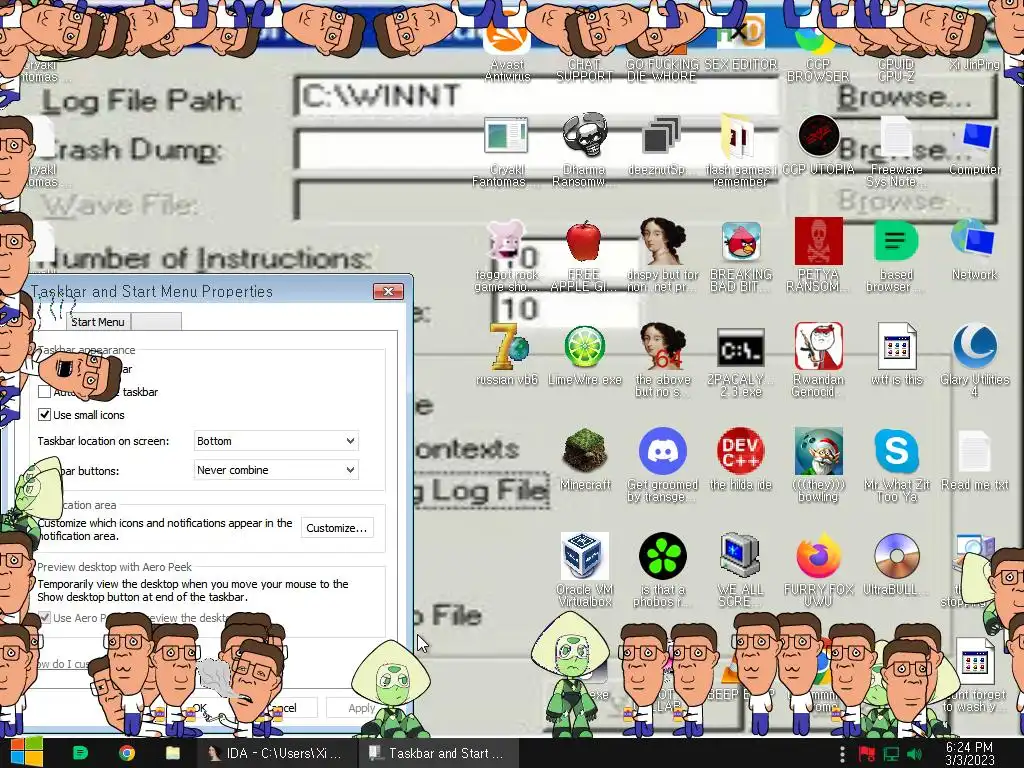Toggle the Use small icons checkbox

44,415
